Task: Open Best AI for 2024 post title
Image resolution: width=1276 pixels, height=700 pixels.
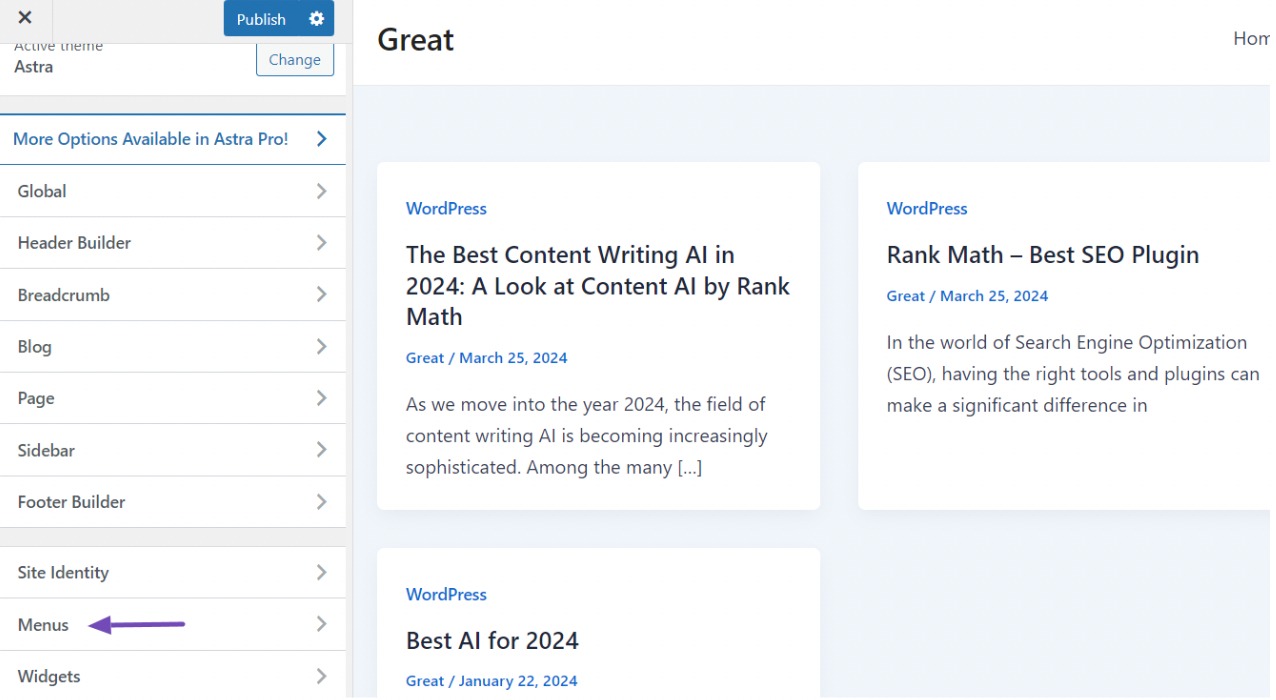Action: click(492, 641)
